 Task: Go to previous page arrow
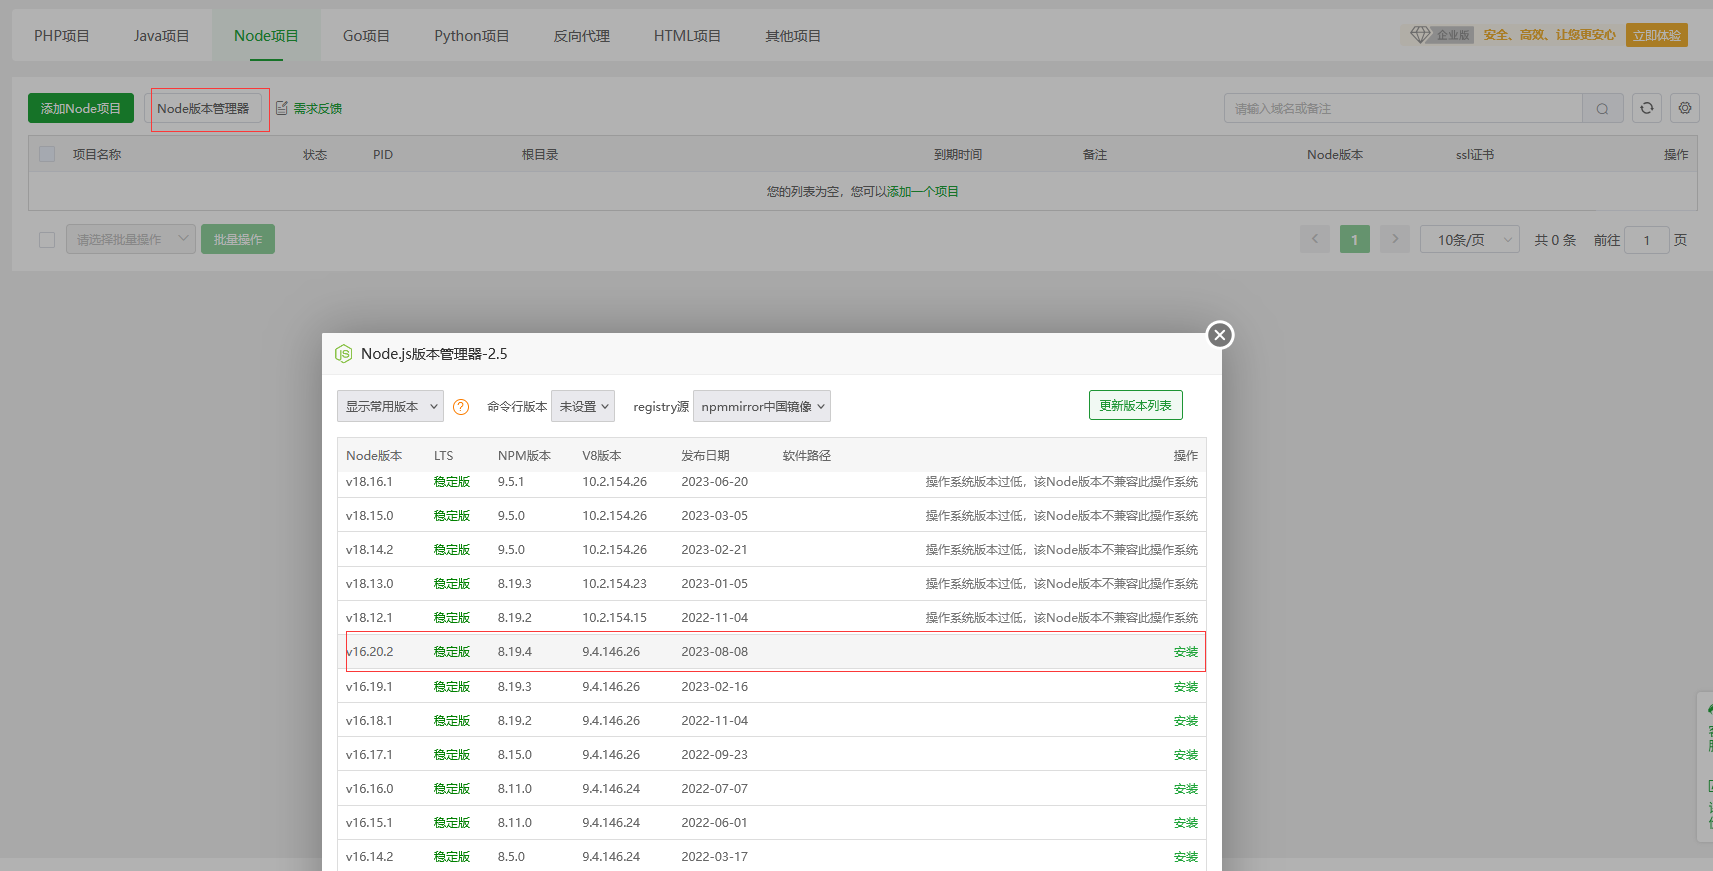coord(1315,239)
